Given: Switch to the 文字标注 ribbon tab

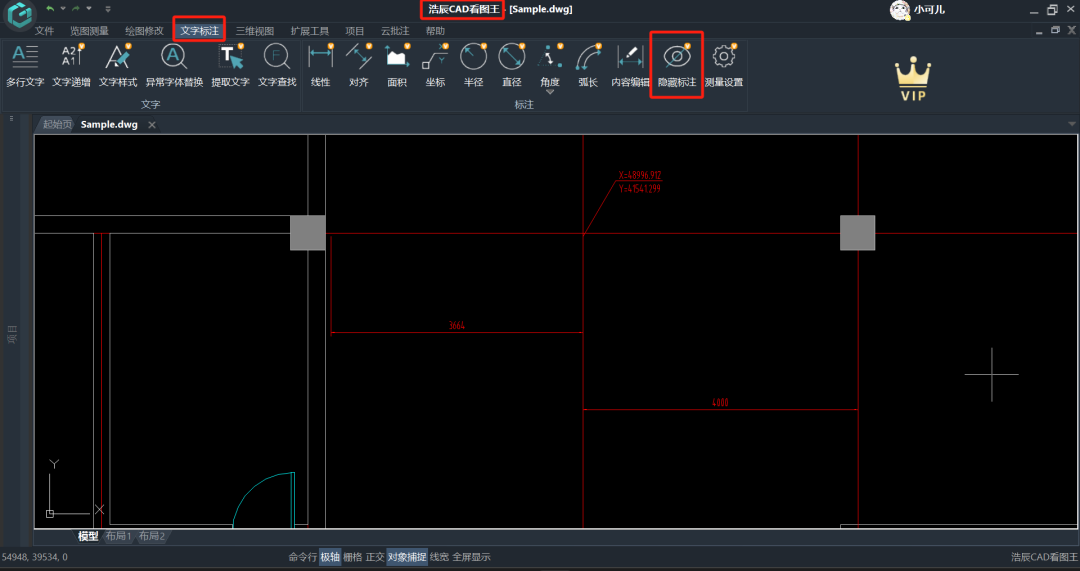Looking at the screenshot, I should point(200,31).
